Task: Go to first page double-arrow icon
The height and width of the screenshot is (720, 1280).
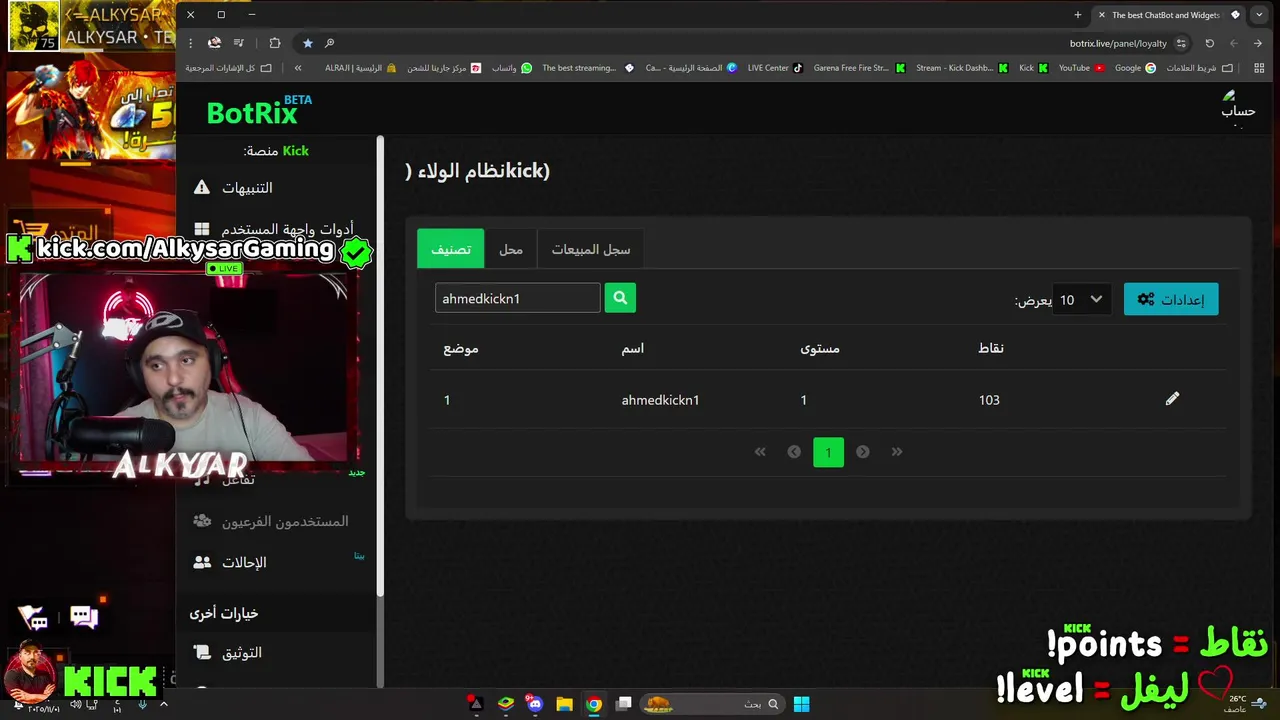Action: 760,452
